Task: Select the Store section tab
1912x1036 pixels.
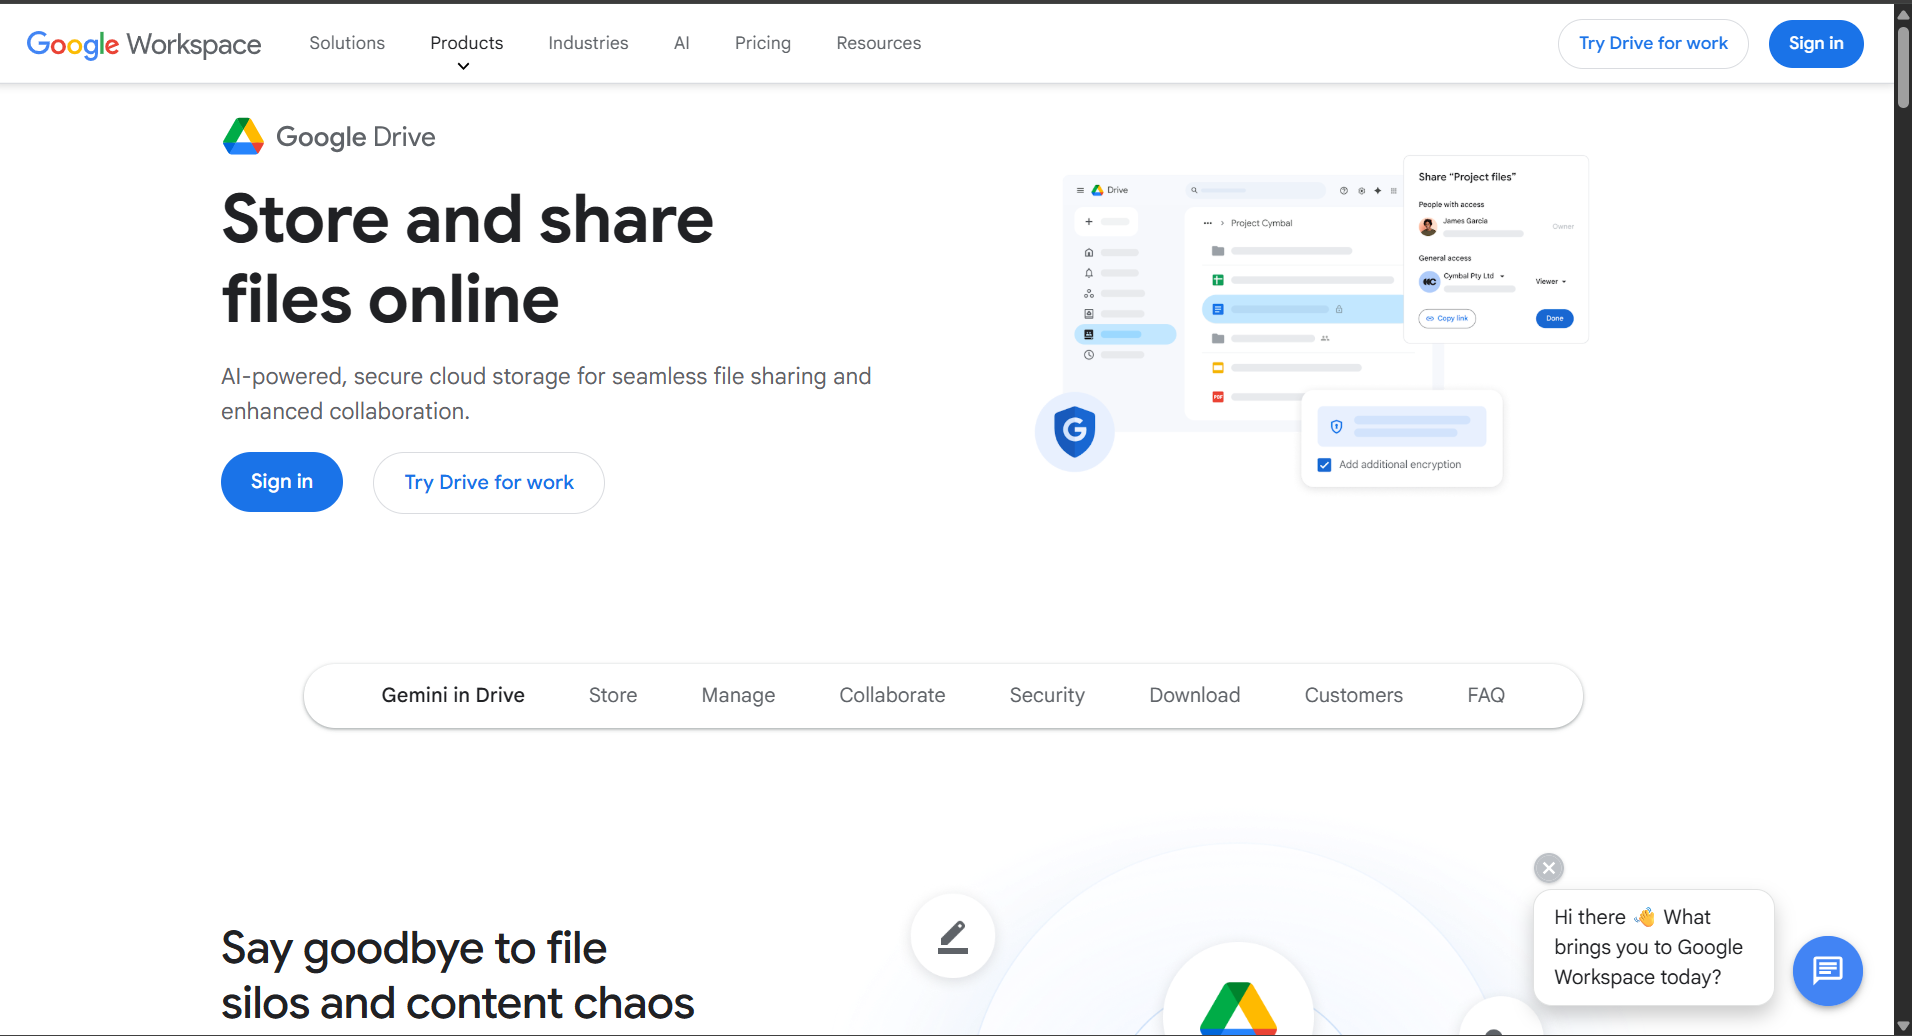Action: (613, 695)
